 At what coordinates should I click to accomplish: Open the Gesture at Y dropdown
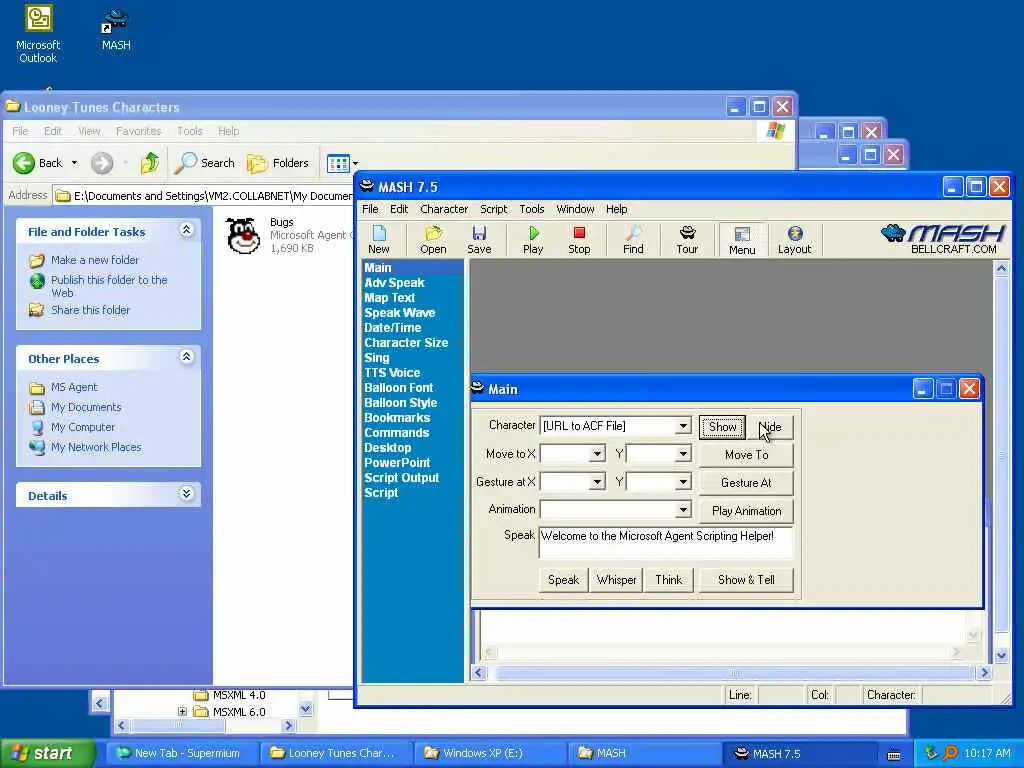click(682, 482)
